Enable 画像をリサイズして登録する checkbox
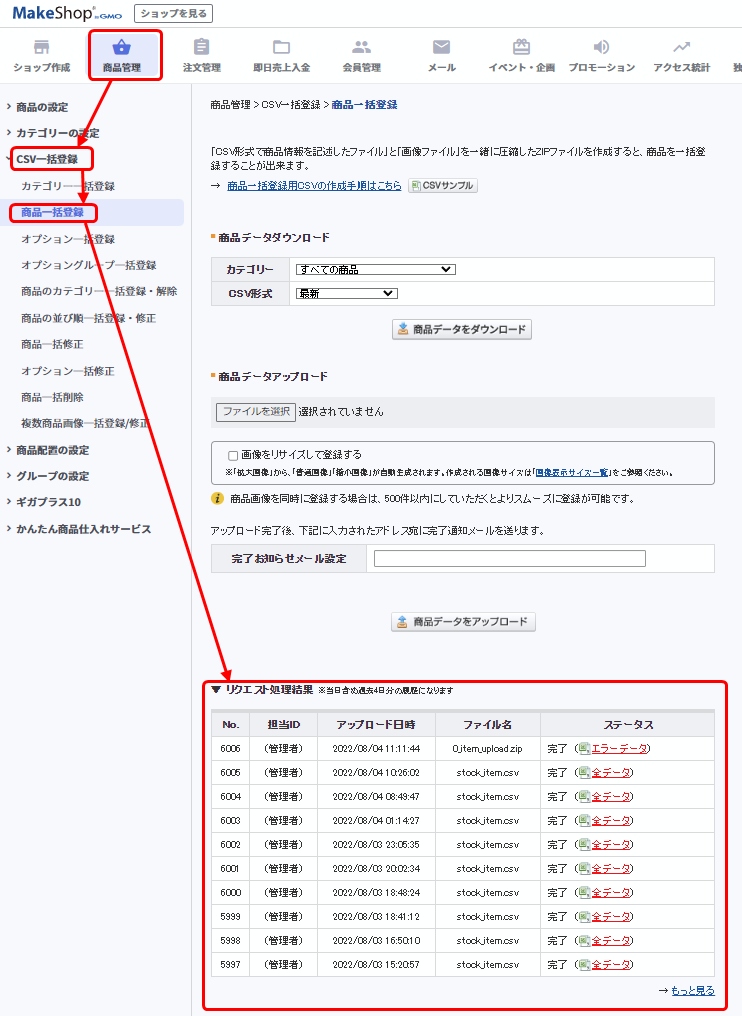This screenshot has width=742, height=1016. click(x=233, y=455)
